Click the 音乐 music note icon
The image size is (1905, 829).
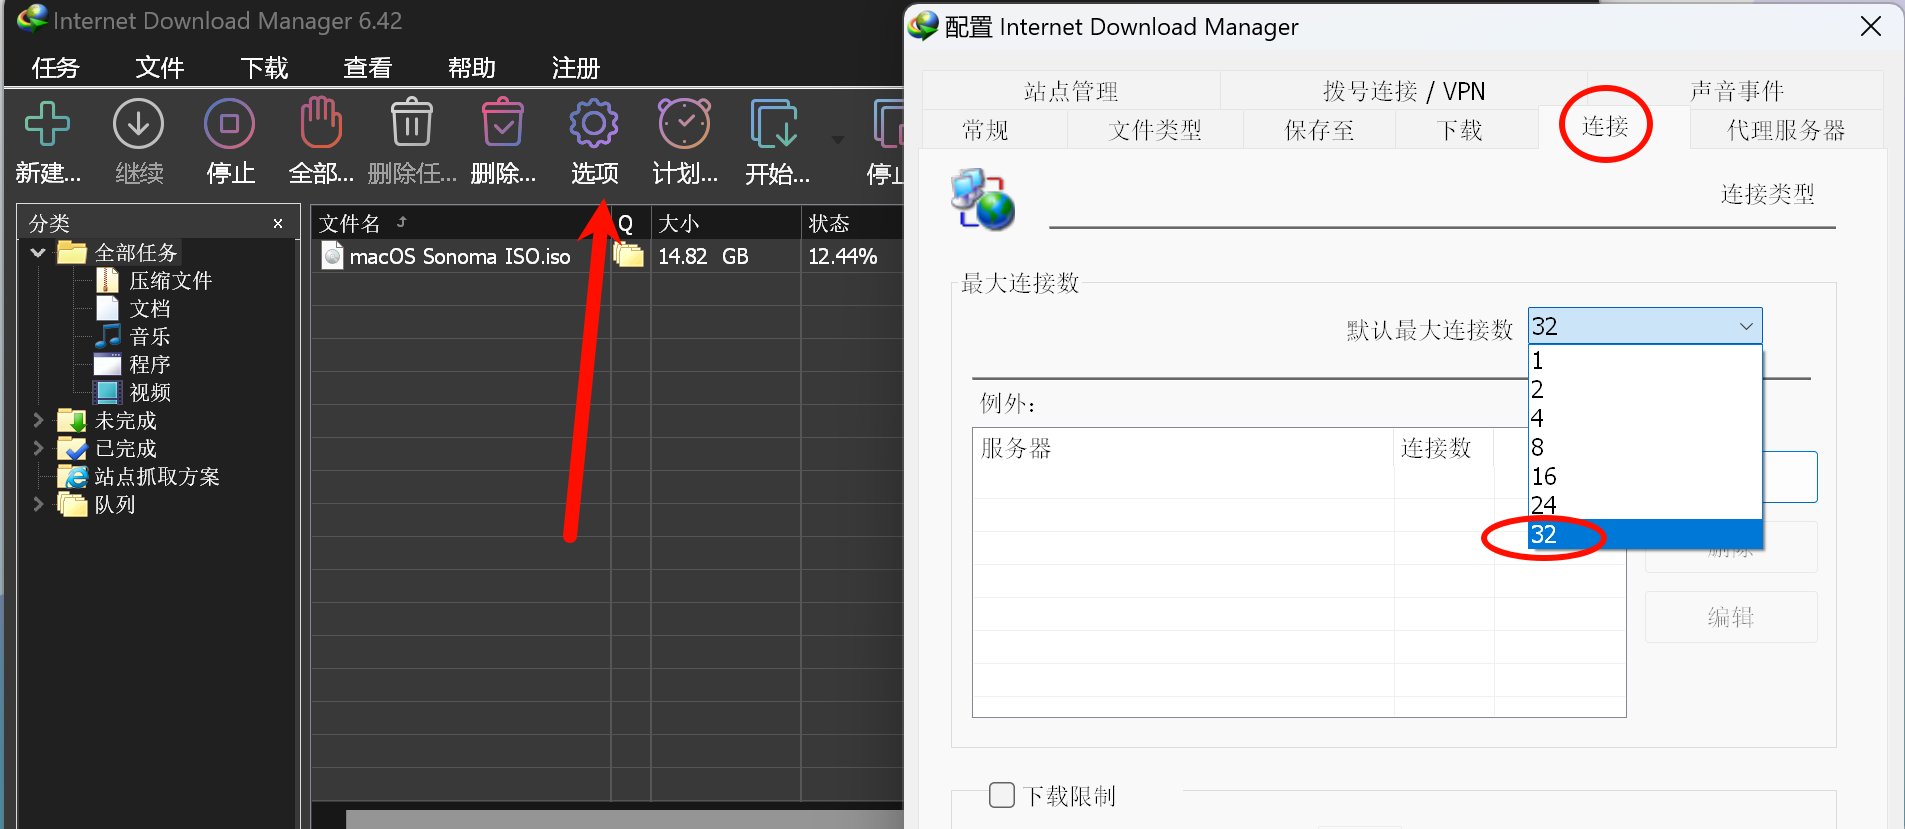[x=107, y=336]
